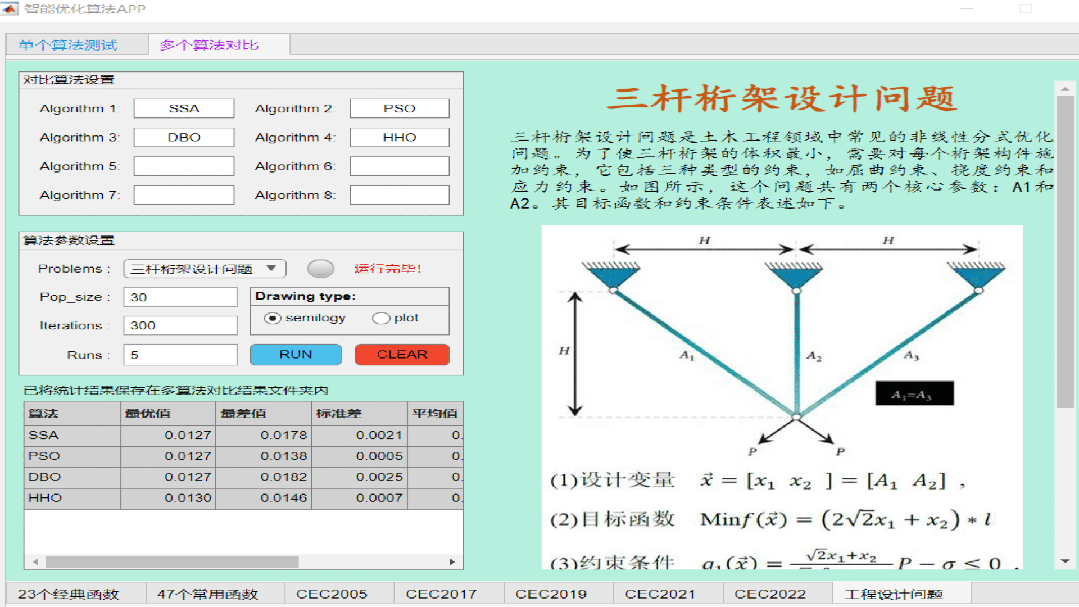Click the gray run-status indicator circle
Screen dimensions: 1079x607
point(322,268)
